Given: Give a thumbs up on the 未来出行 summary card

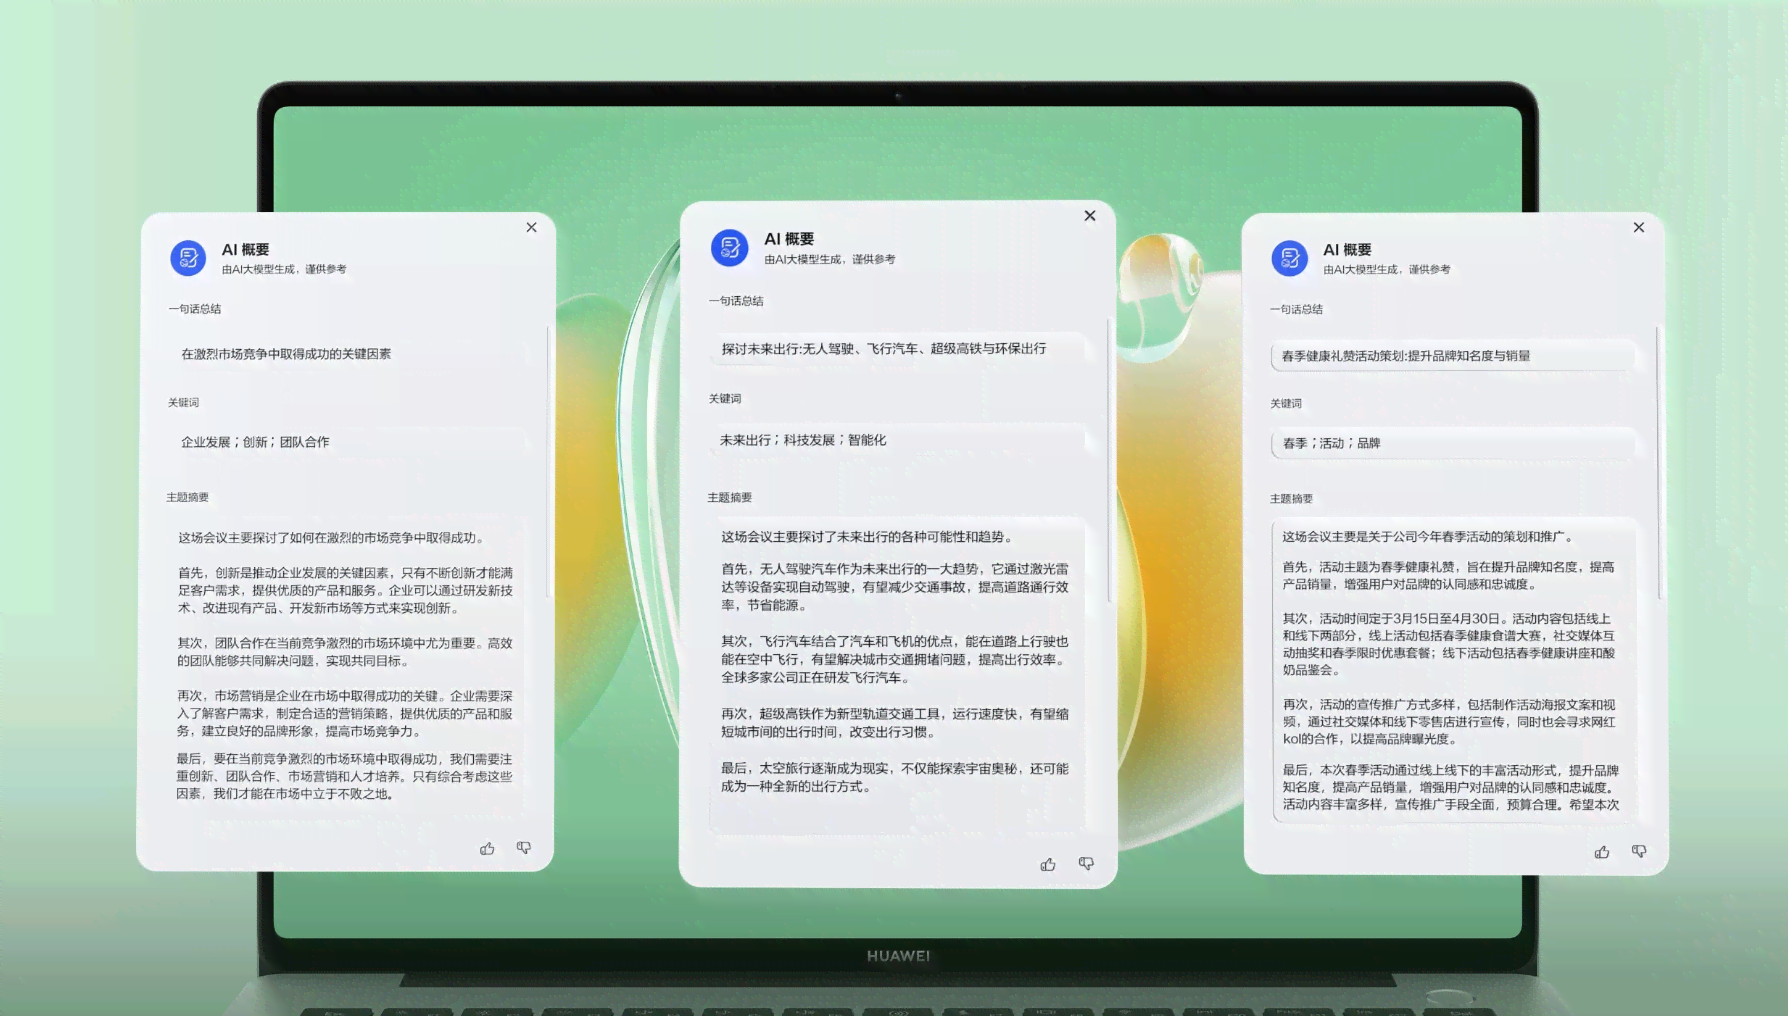Looking at the screenshot, I should tap(1048, 864).
